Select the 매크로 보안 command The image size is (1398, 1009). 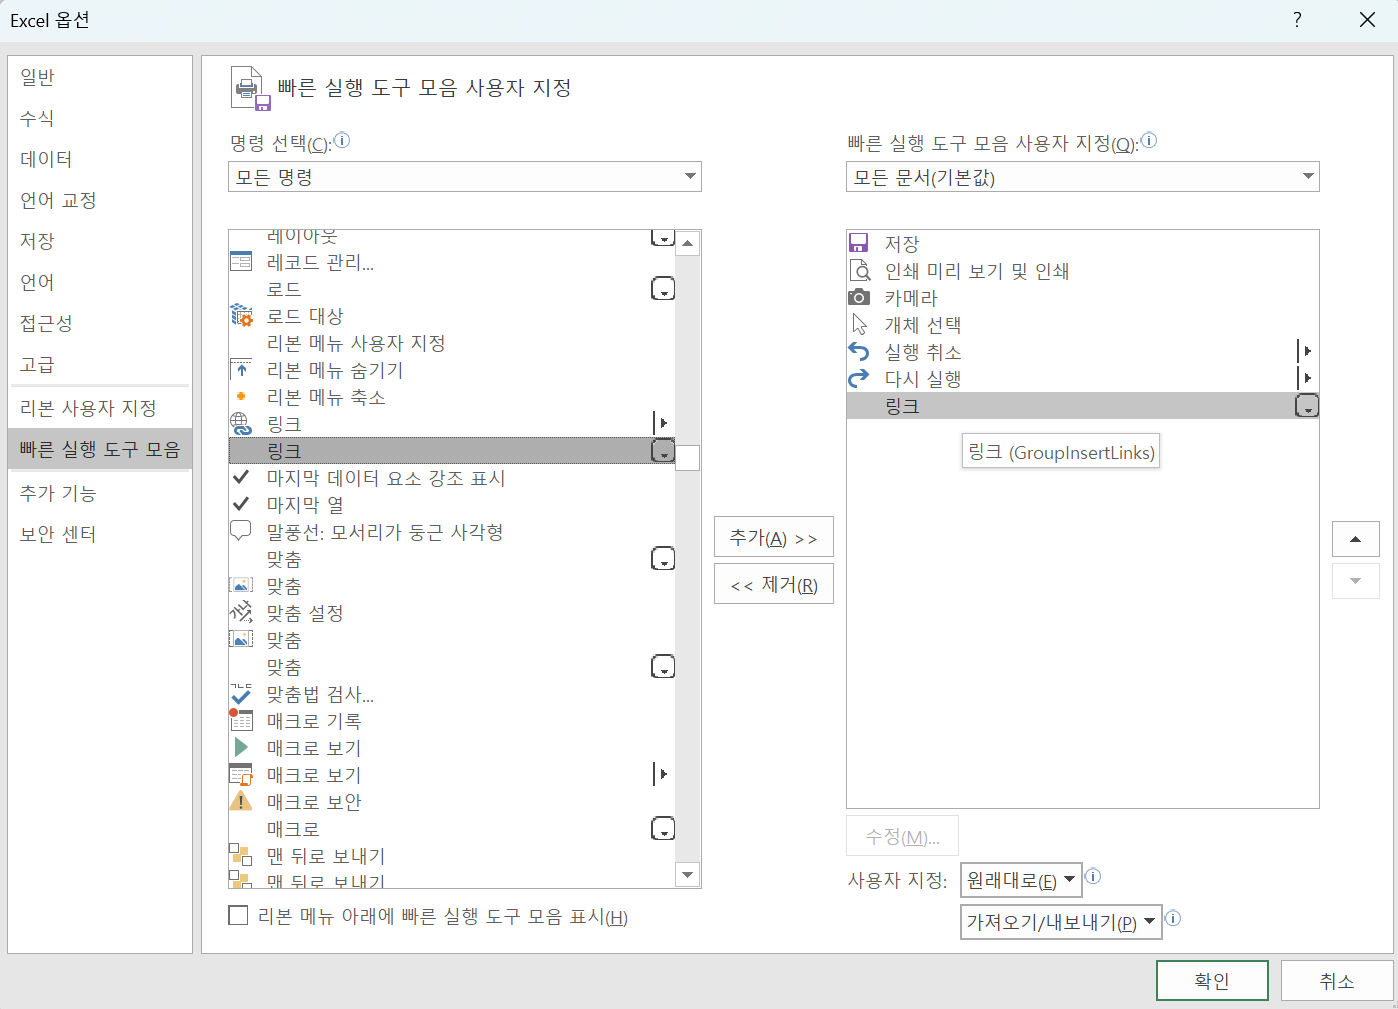[x=452, y=802]
